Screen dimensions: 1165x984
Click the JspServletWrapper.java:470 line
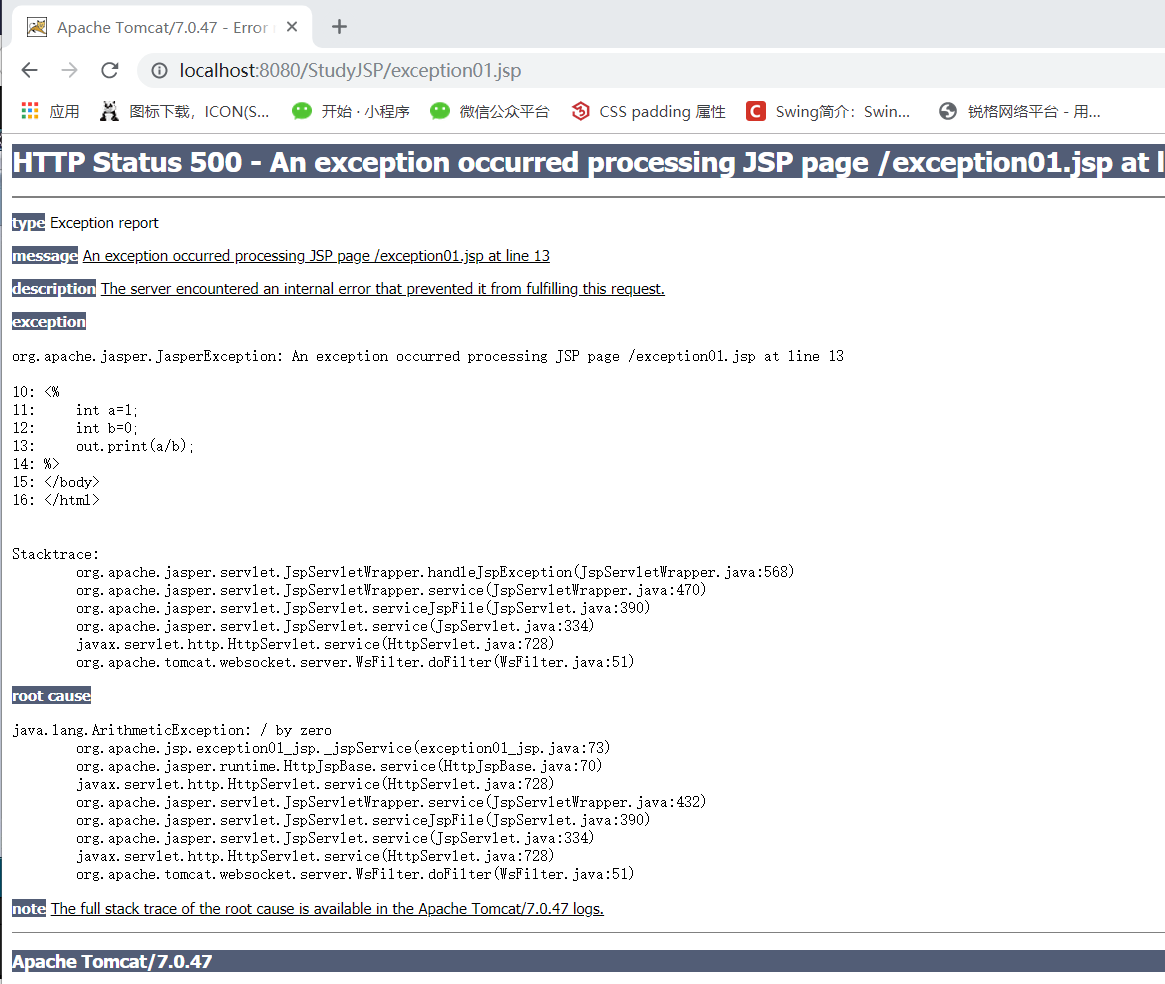click(x=391, y=590)
